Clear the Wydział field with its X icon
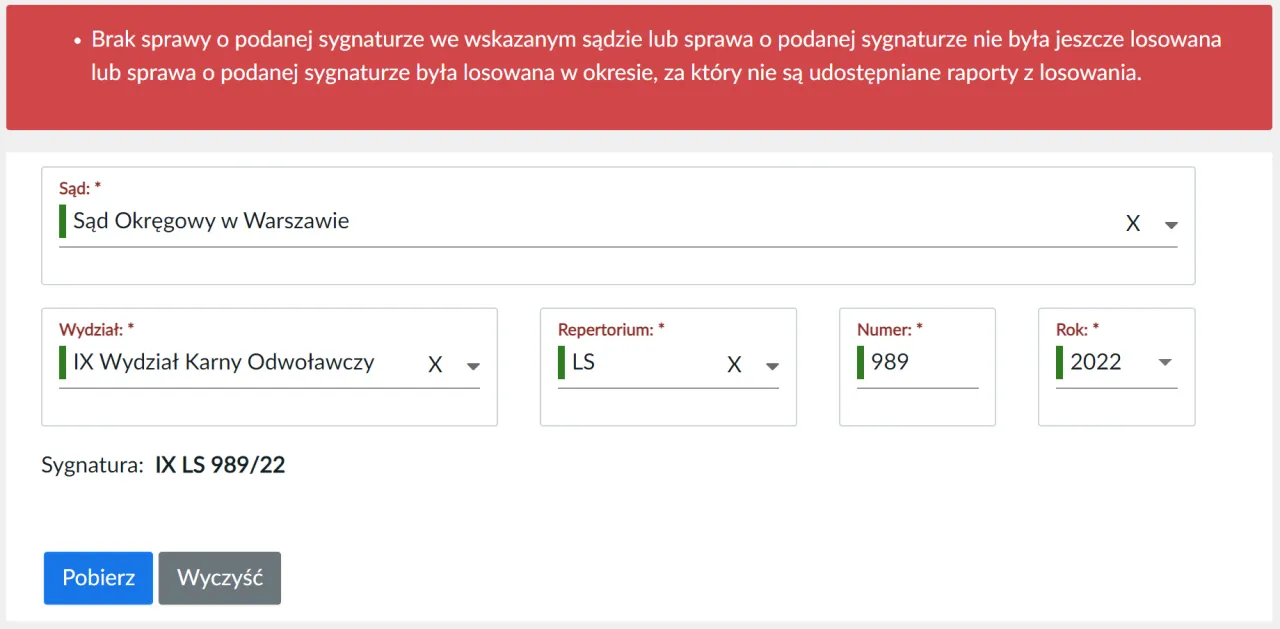1280x629 pixels. click(435, 364)
